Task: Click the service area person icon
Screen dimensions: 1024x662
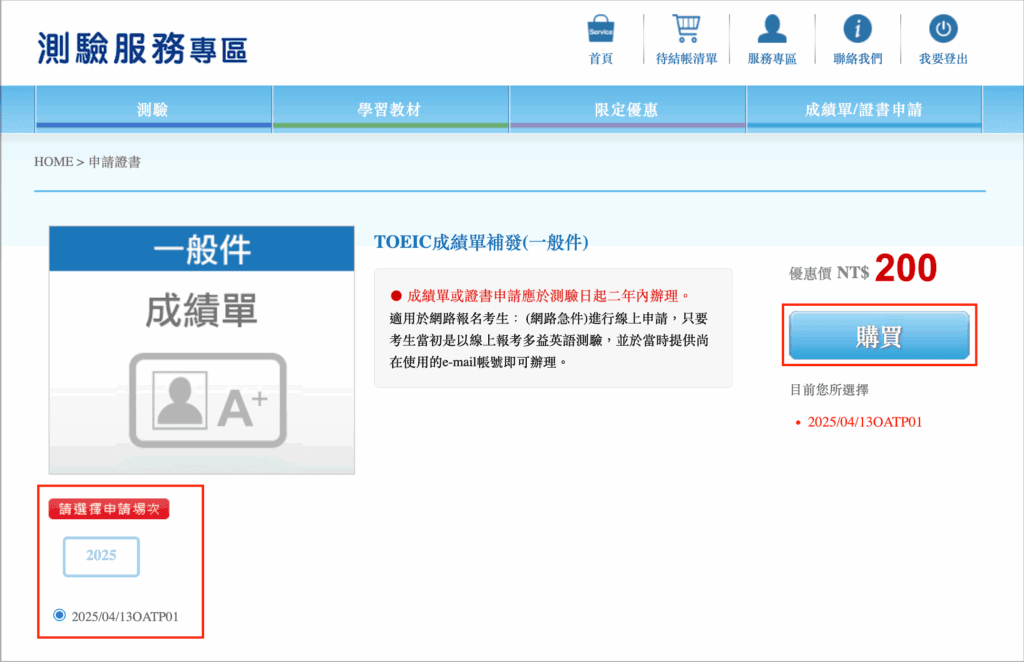Action: (772, 28)
